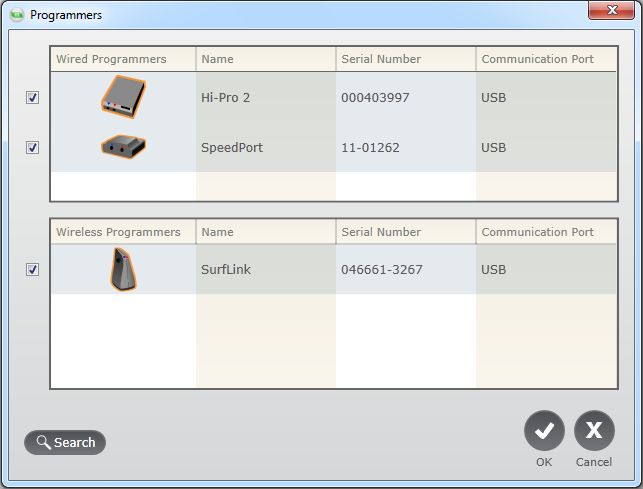
Task: Close the Programmers window
Action: tap(611, 10)
